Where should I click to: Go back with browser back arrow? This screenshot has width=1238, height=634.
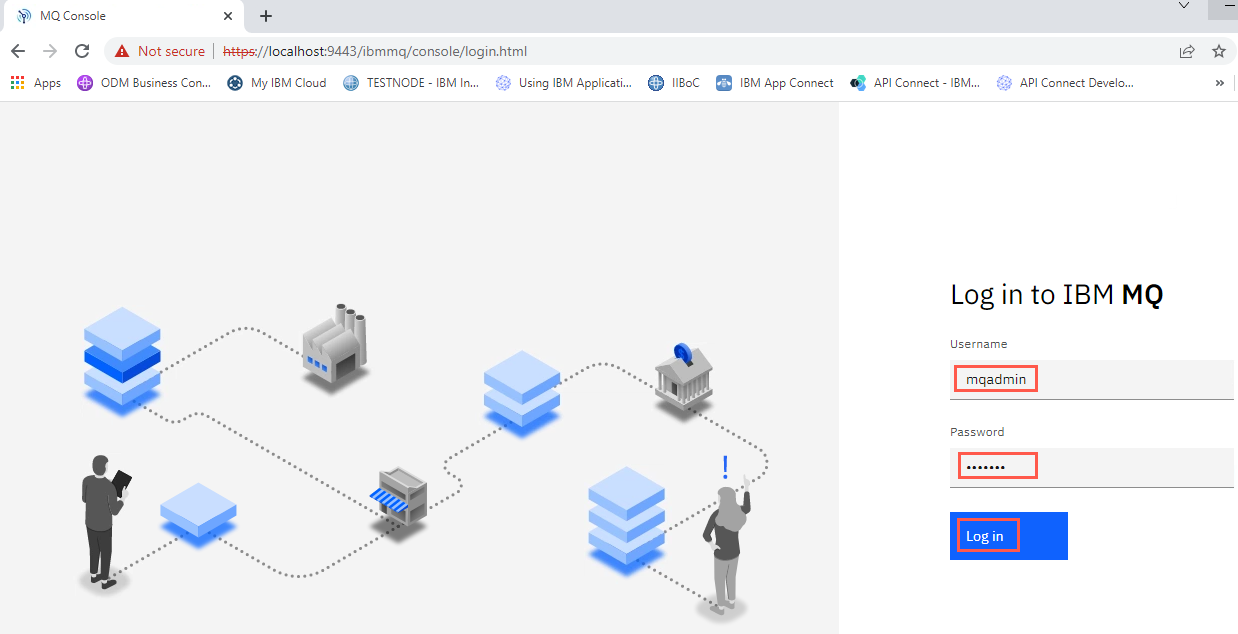coord(18,51)
